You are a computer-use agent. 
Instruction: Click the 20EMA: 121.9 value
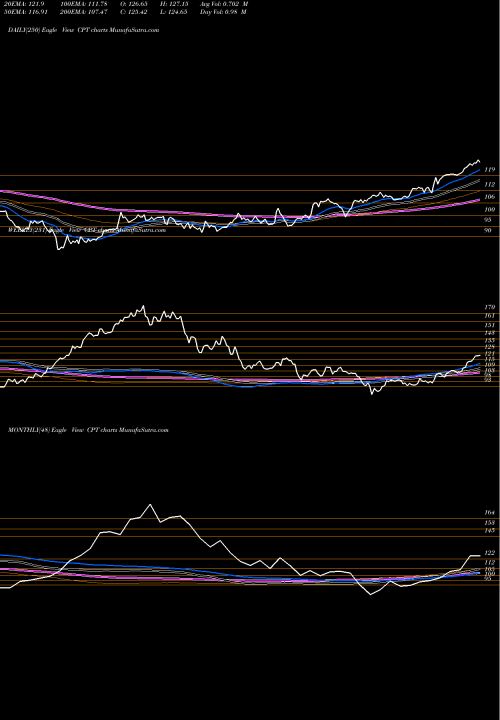(23, 4)
